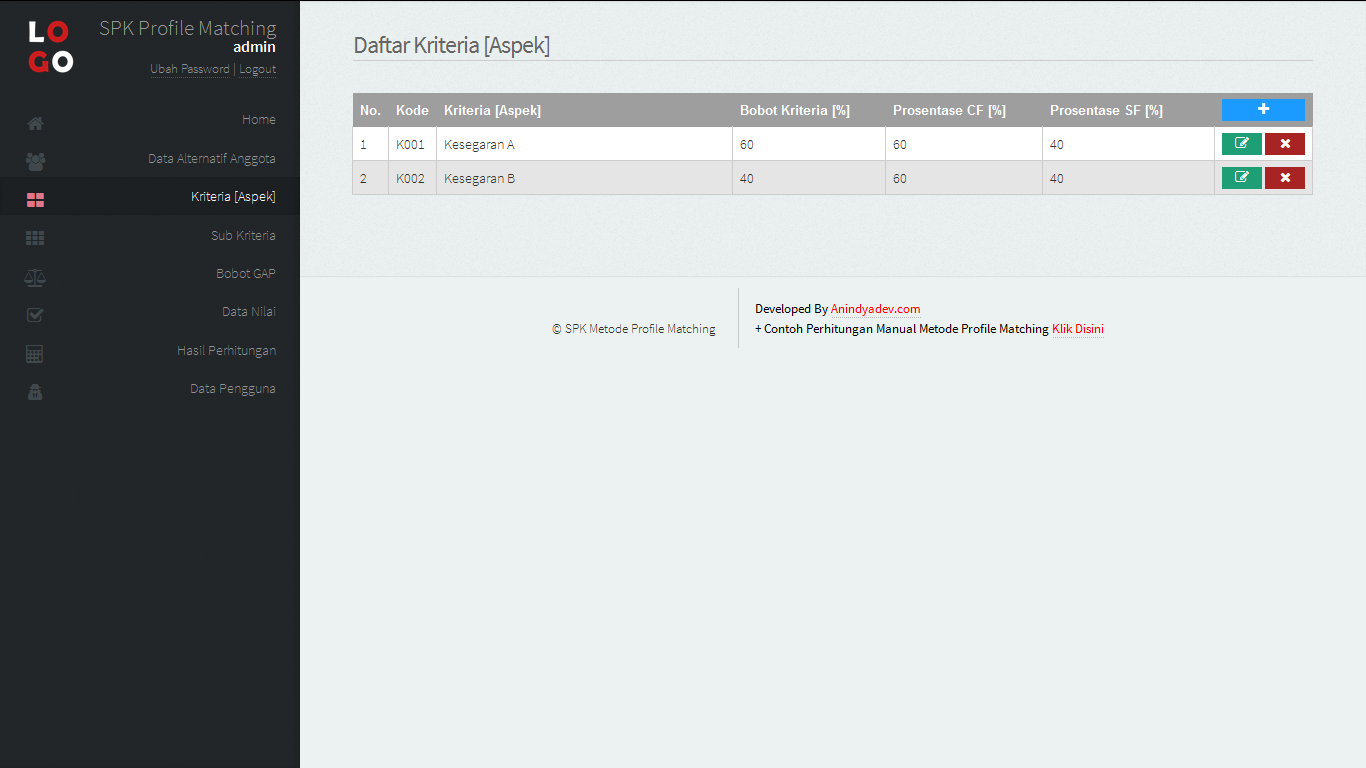Edit the Kesegaran A criteria row
This screenshot has width=1366, height=768.
1241,144
